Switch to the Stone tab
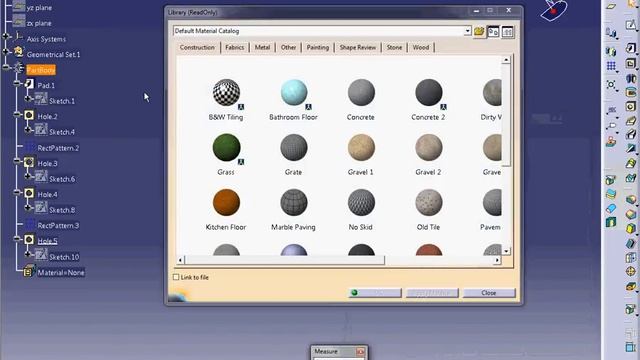640x360 pixels. point(394,47)
